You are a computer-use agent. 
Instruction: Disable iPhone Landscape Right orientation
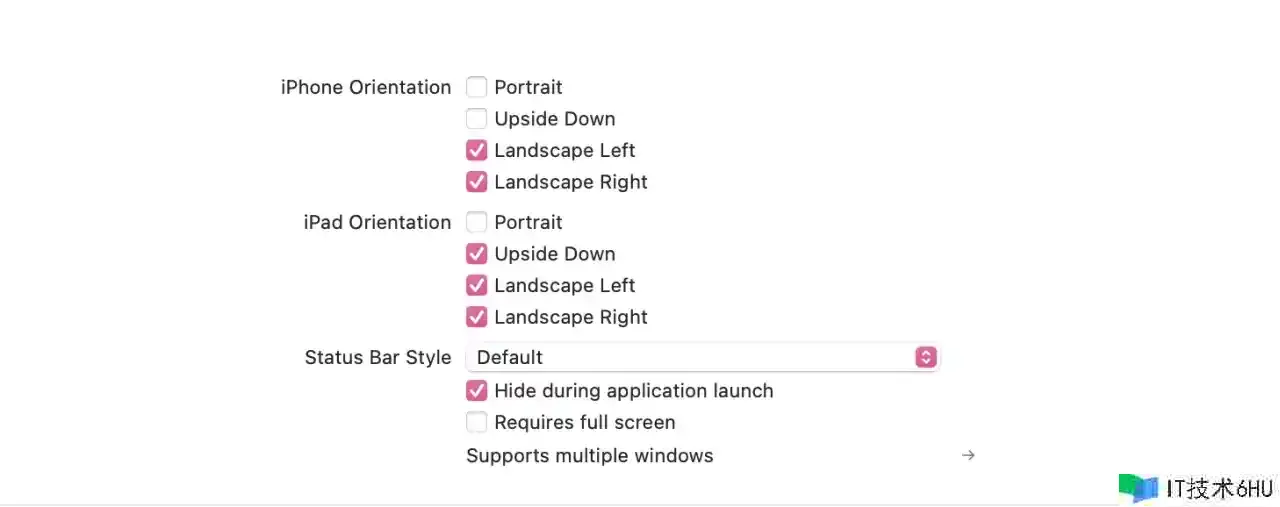(477, 182)
